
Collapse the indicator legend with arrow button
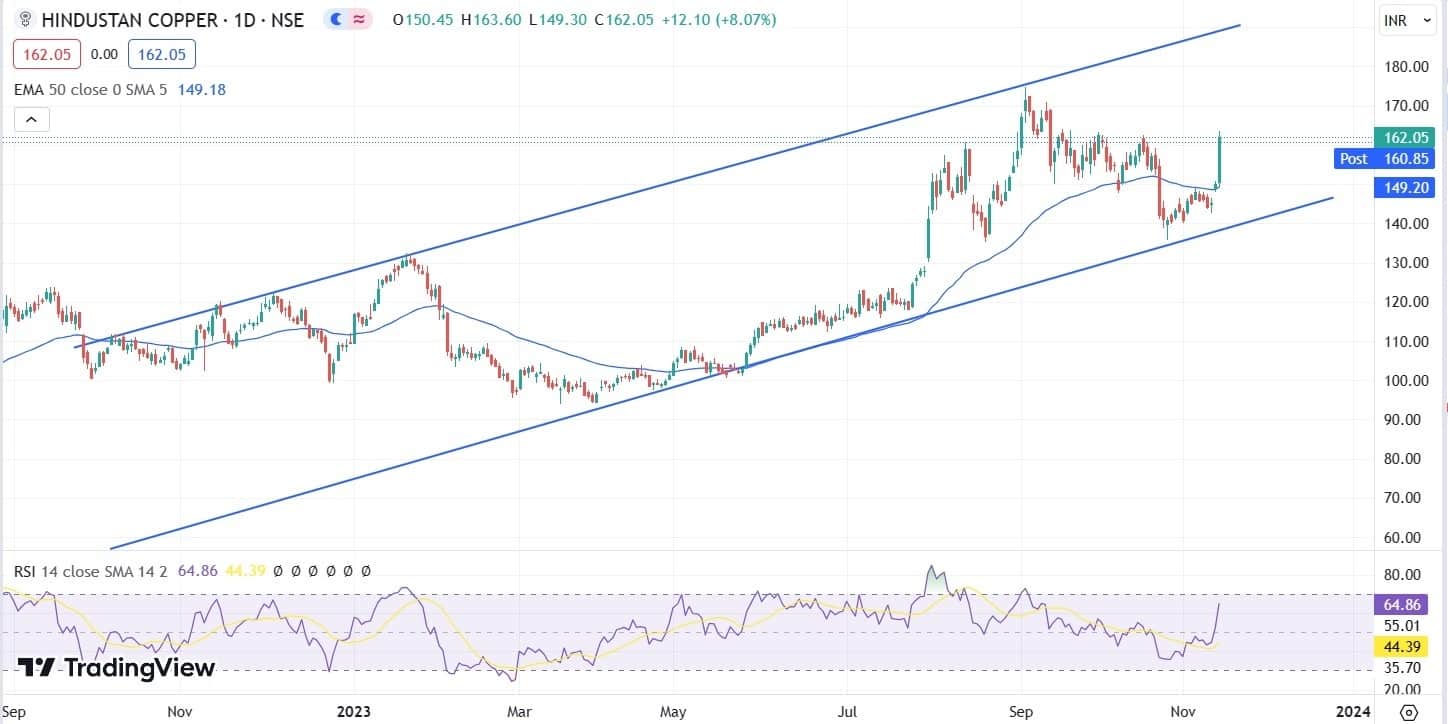point(31,120)
